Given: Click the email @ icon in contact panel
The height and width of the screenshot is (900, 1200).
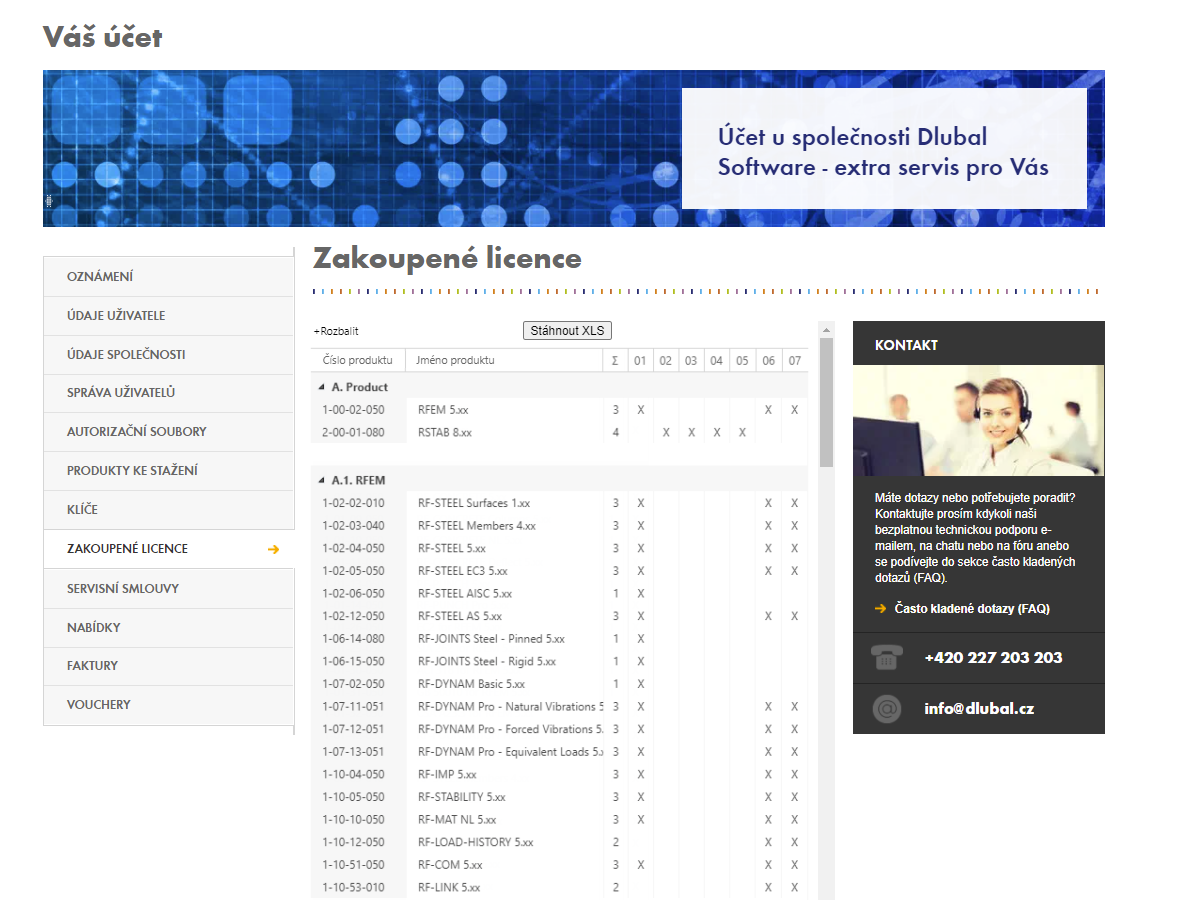Looking at the screenshot, I should click(887, 709).
